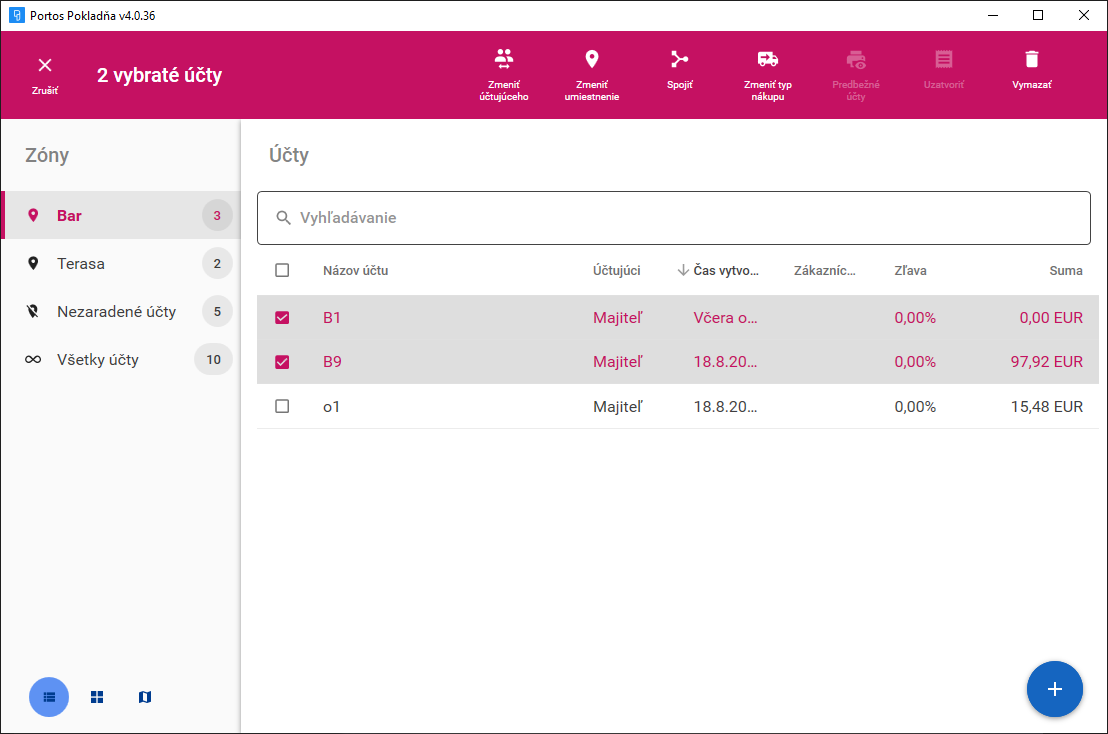Image resolution: width=1108 pixels, height=734 pixels.
Task: Switch to list view layout
Action: (x=49, y=697)
